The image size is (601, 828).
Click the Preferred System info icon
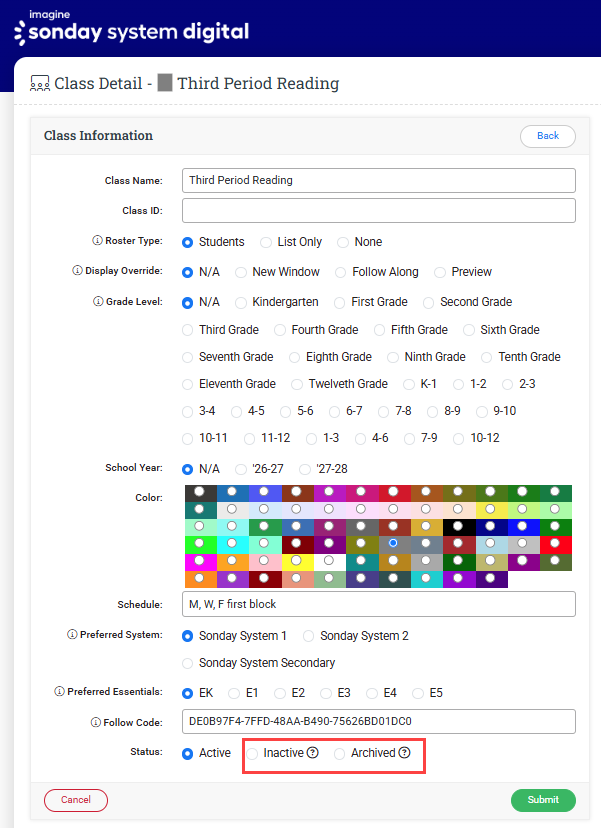pyautogui.click(x=72, y=634)
